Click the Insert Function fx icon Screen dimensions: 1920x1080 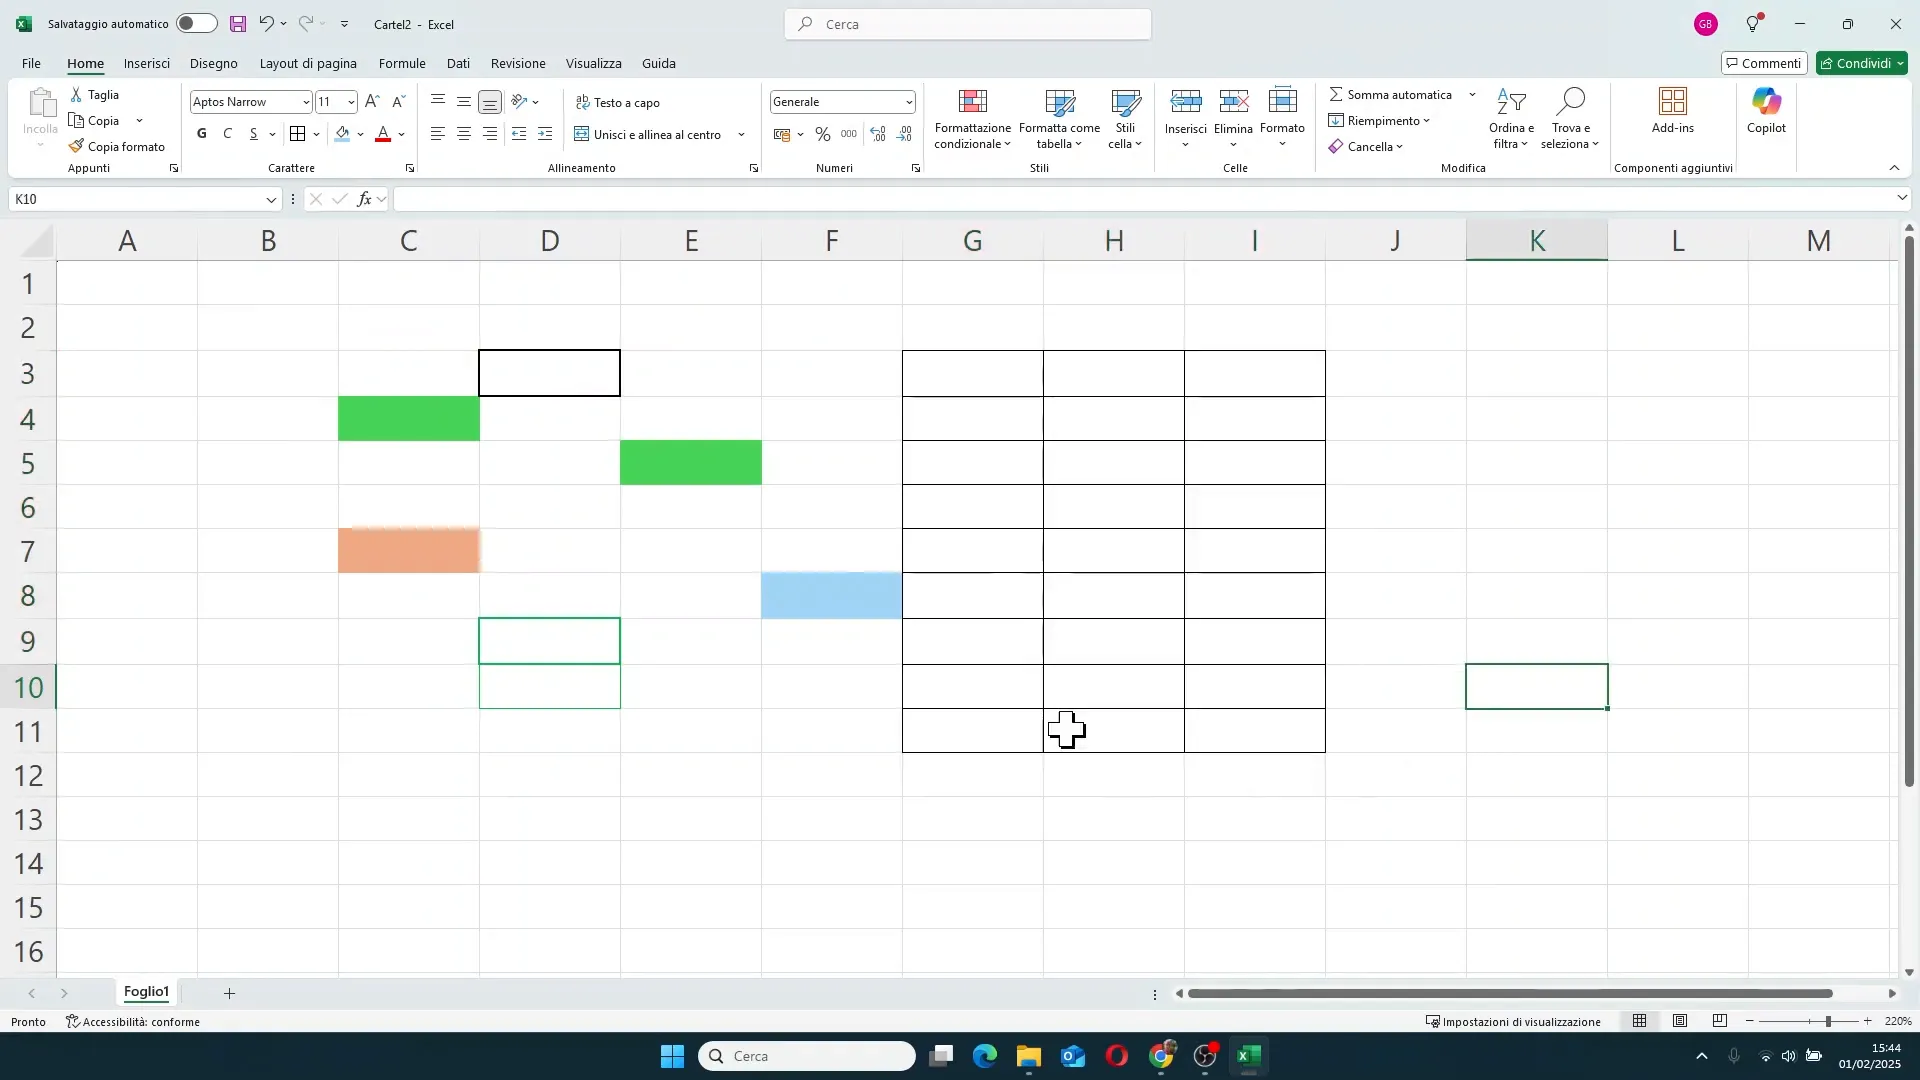click(x=365, y=199)
